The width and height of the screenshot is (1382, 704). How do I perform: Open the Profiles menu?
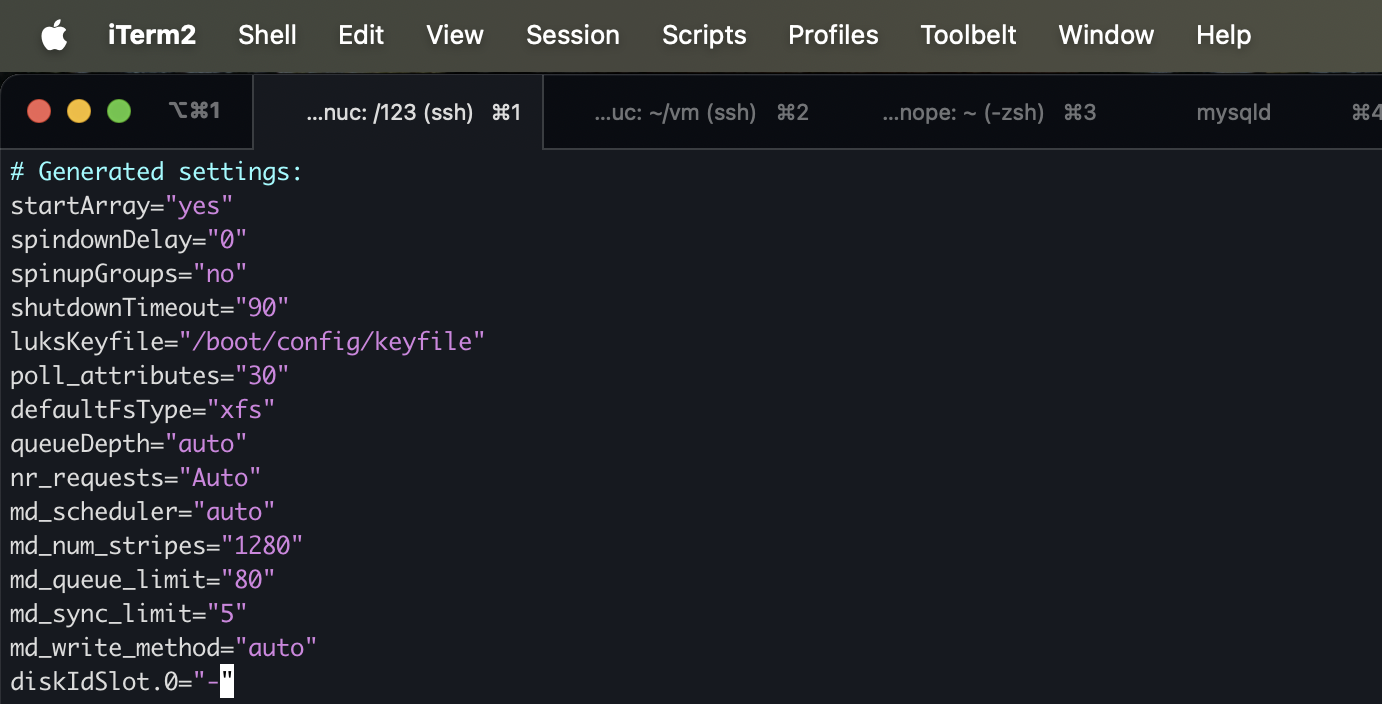833,36
